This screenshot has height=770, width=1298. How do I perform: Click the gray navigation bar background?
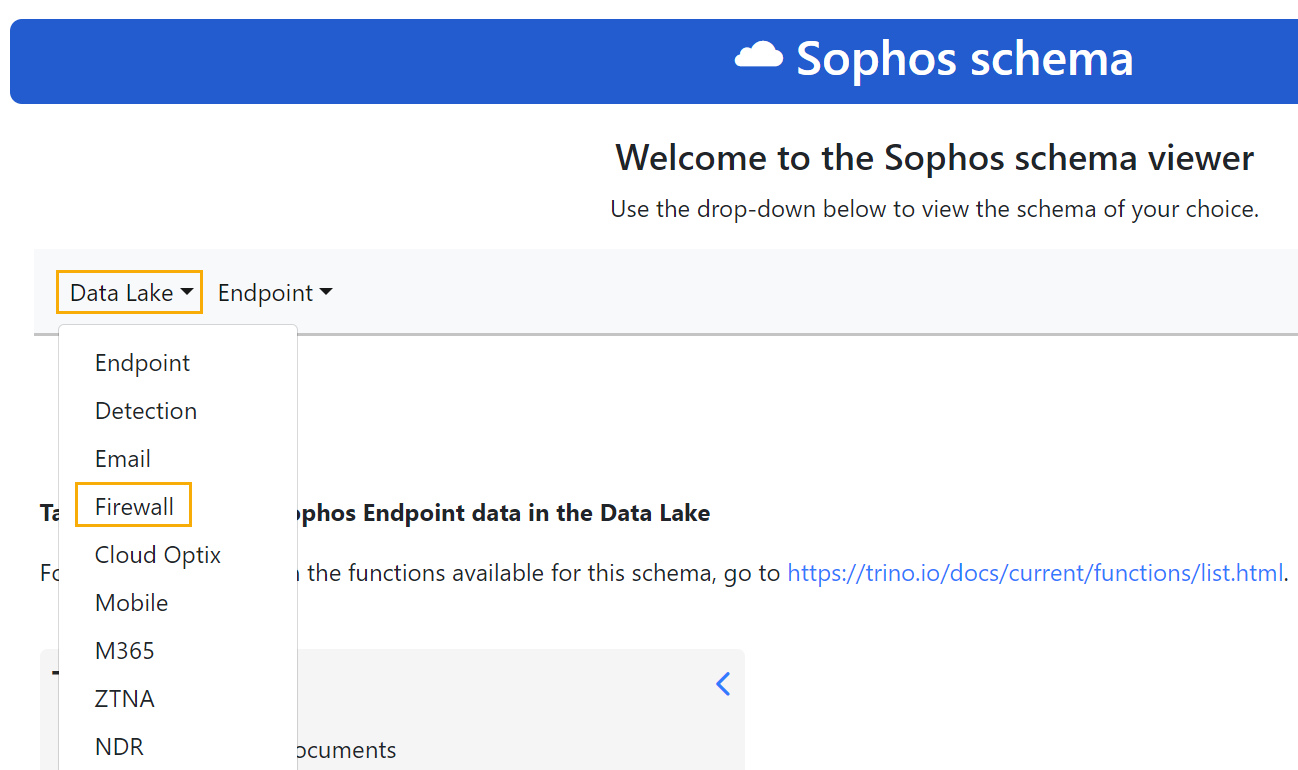point(700,291)
